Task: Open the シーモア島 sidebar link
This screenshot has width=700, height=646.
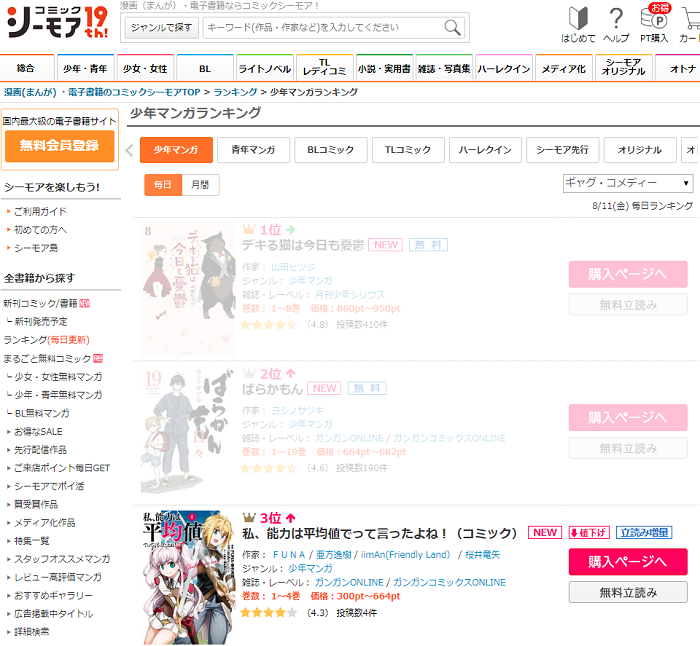Action: pyautogui.click(x=36, y=248)
